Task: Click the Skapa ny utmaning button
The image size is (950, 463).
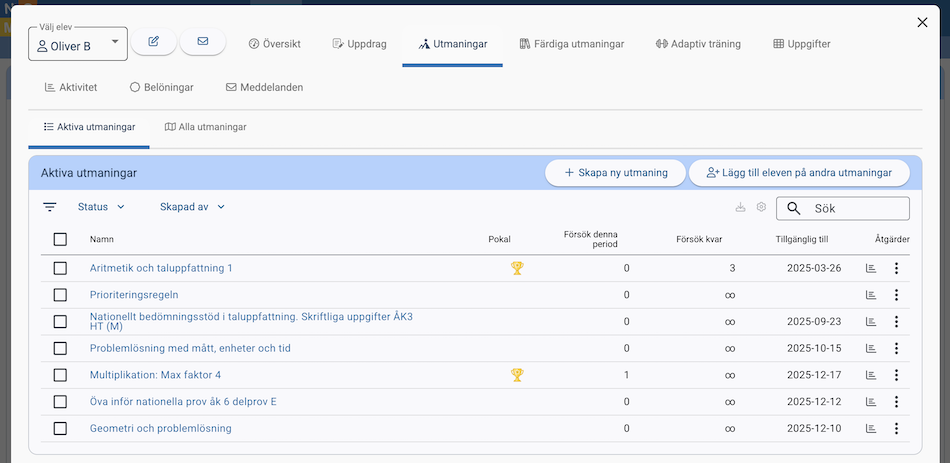Action: (615, 173)
